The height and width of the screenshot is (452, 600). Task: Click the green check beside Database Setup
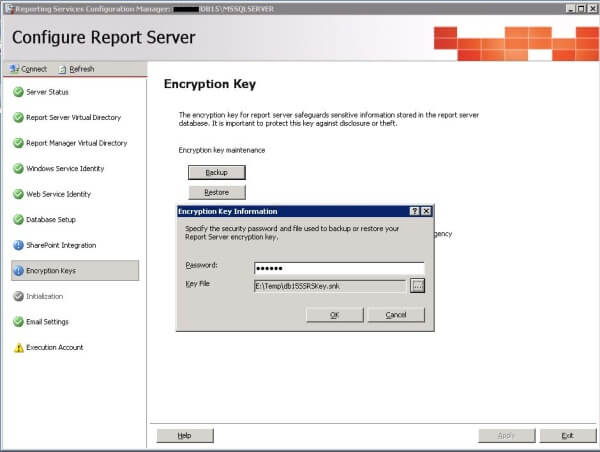coord(18,220)
